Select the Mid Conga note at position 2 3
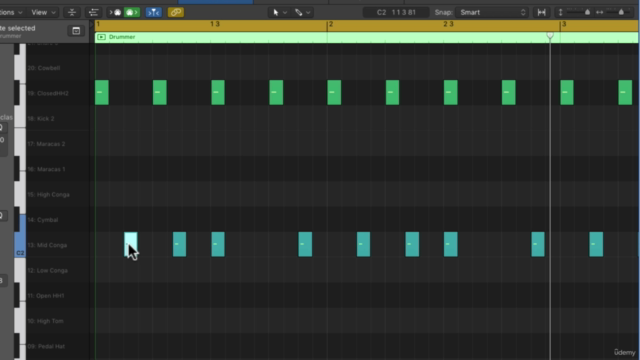Screen dimensions: 640x360 coord(451,244)
